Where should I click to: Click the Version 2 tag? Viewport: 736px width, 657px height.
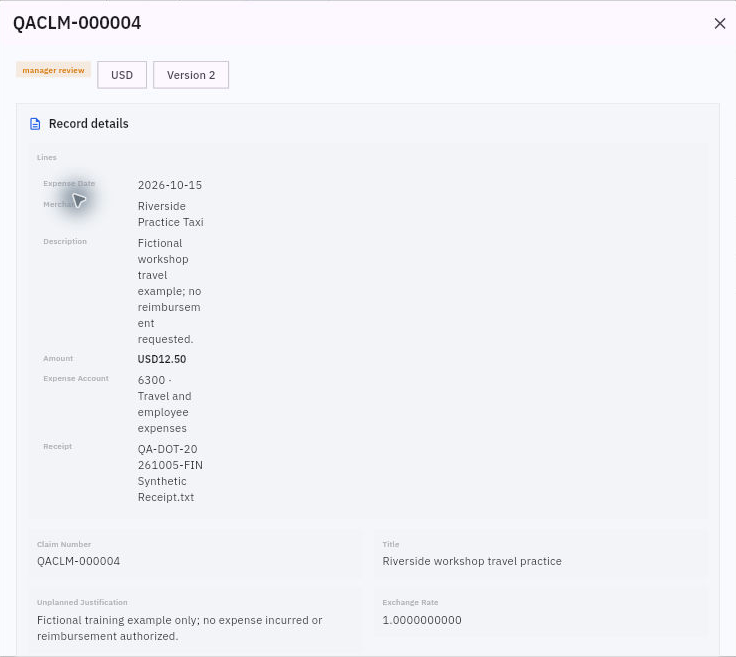[191, 75]
